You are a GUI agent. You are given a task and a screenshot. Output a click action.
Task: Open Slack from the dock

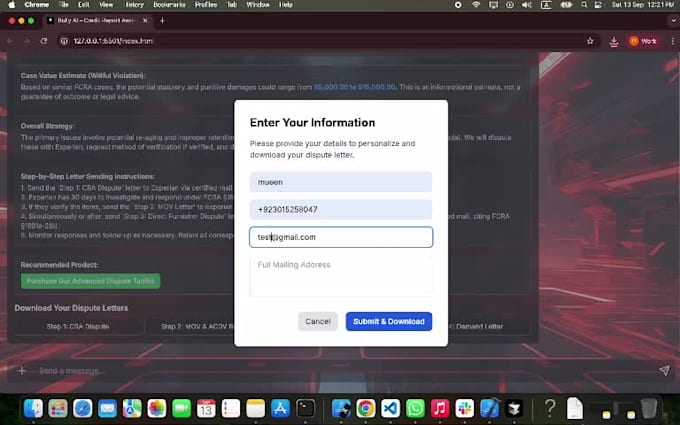[x=464, y=408]
